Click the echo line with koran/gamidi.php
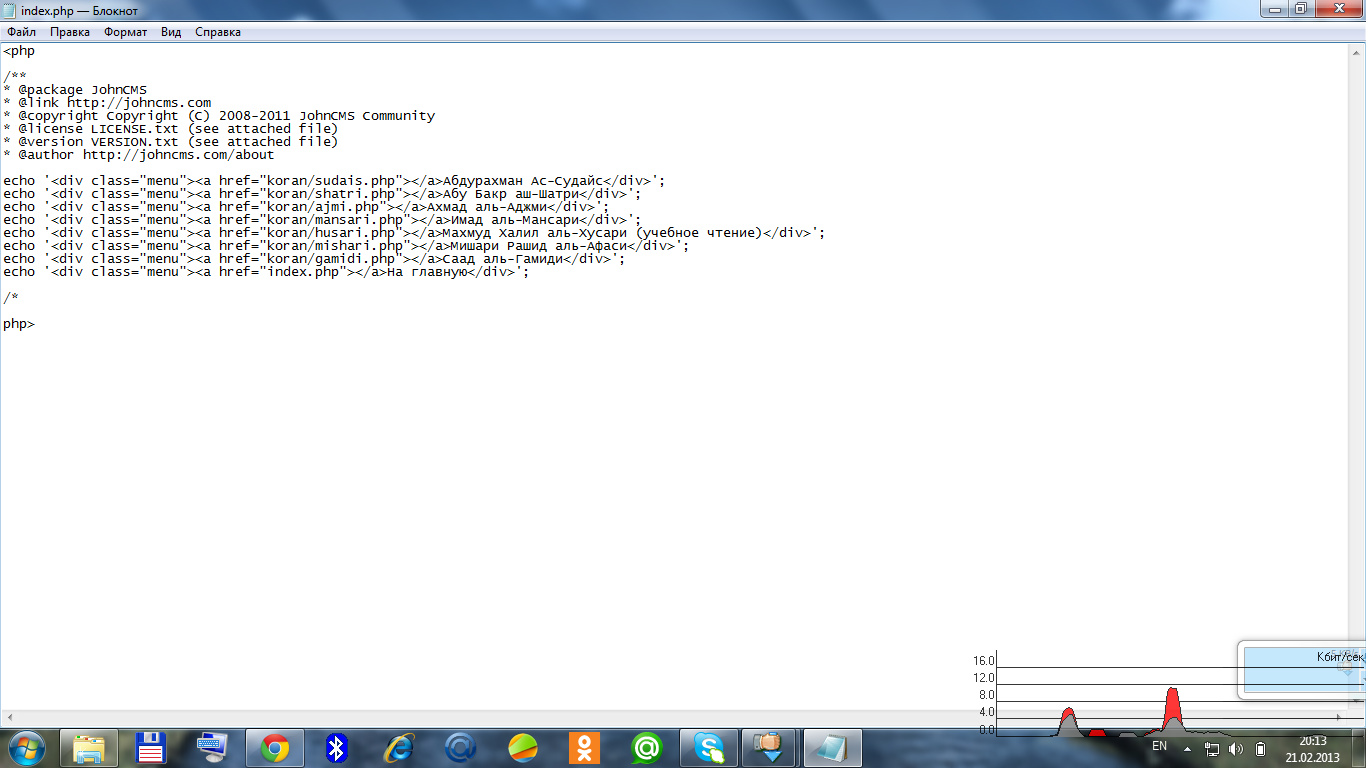 point(314,259)
